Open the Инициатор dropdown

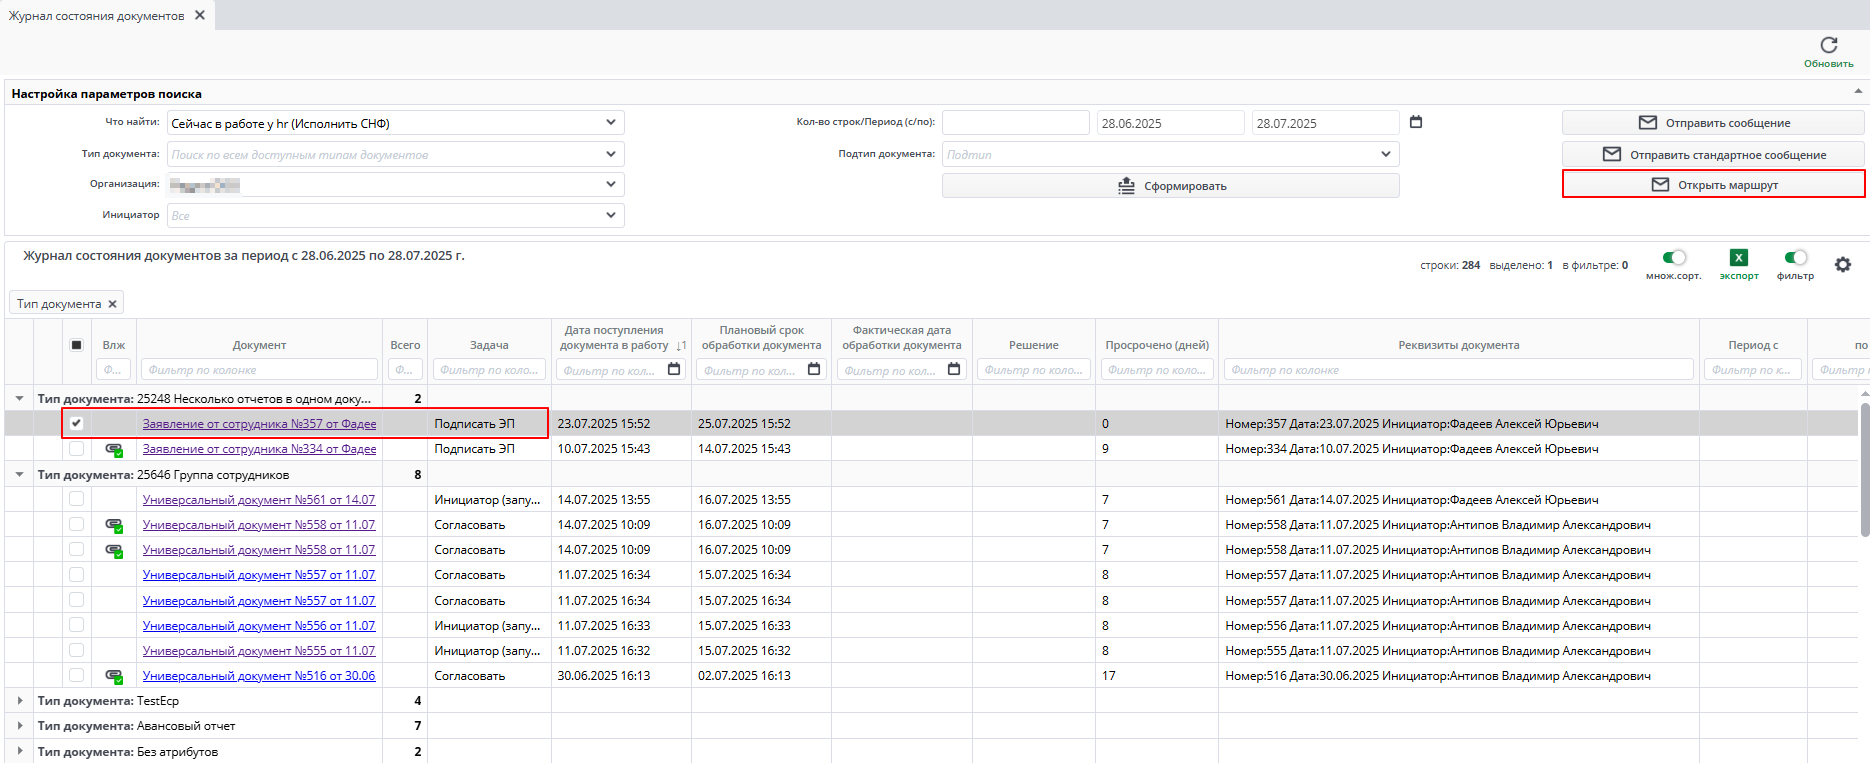pyautogui.click(x=610, y=215)
